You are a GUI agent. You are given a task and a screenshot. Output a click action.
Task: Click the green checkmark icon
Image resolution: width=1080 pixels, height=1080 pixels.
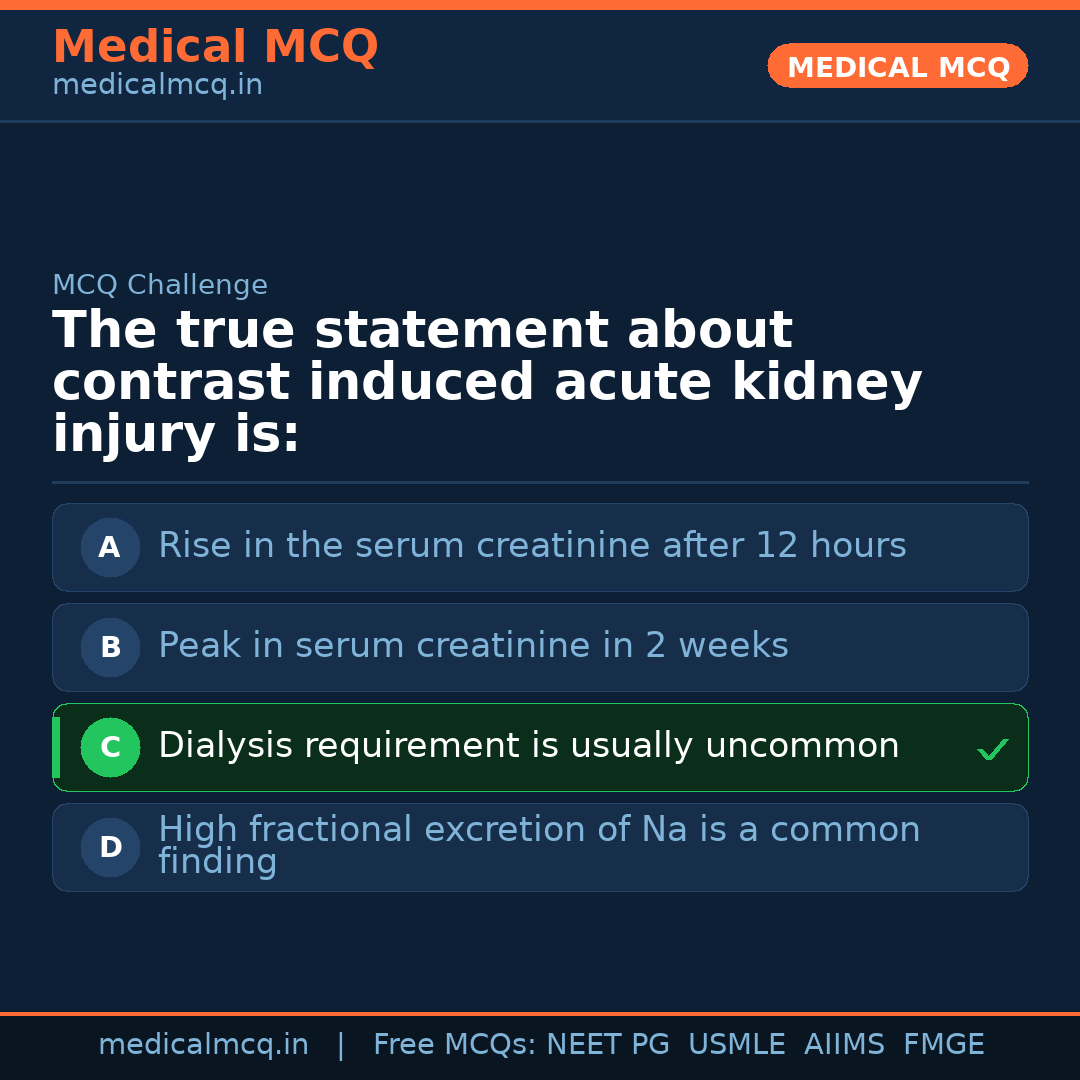[x=992, y=749]
